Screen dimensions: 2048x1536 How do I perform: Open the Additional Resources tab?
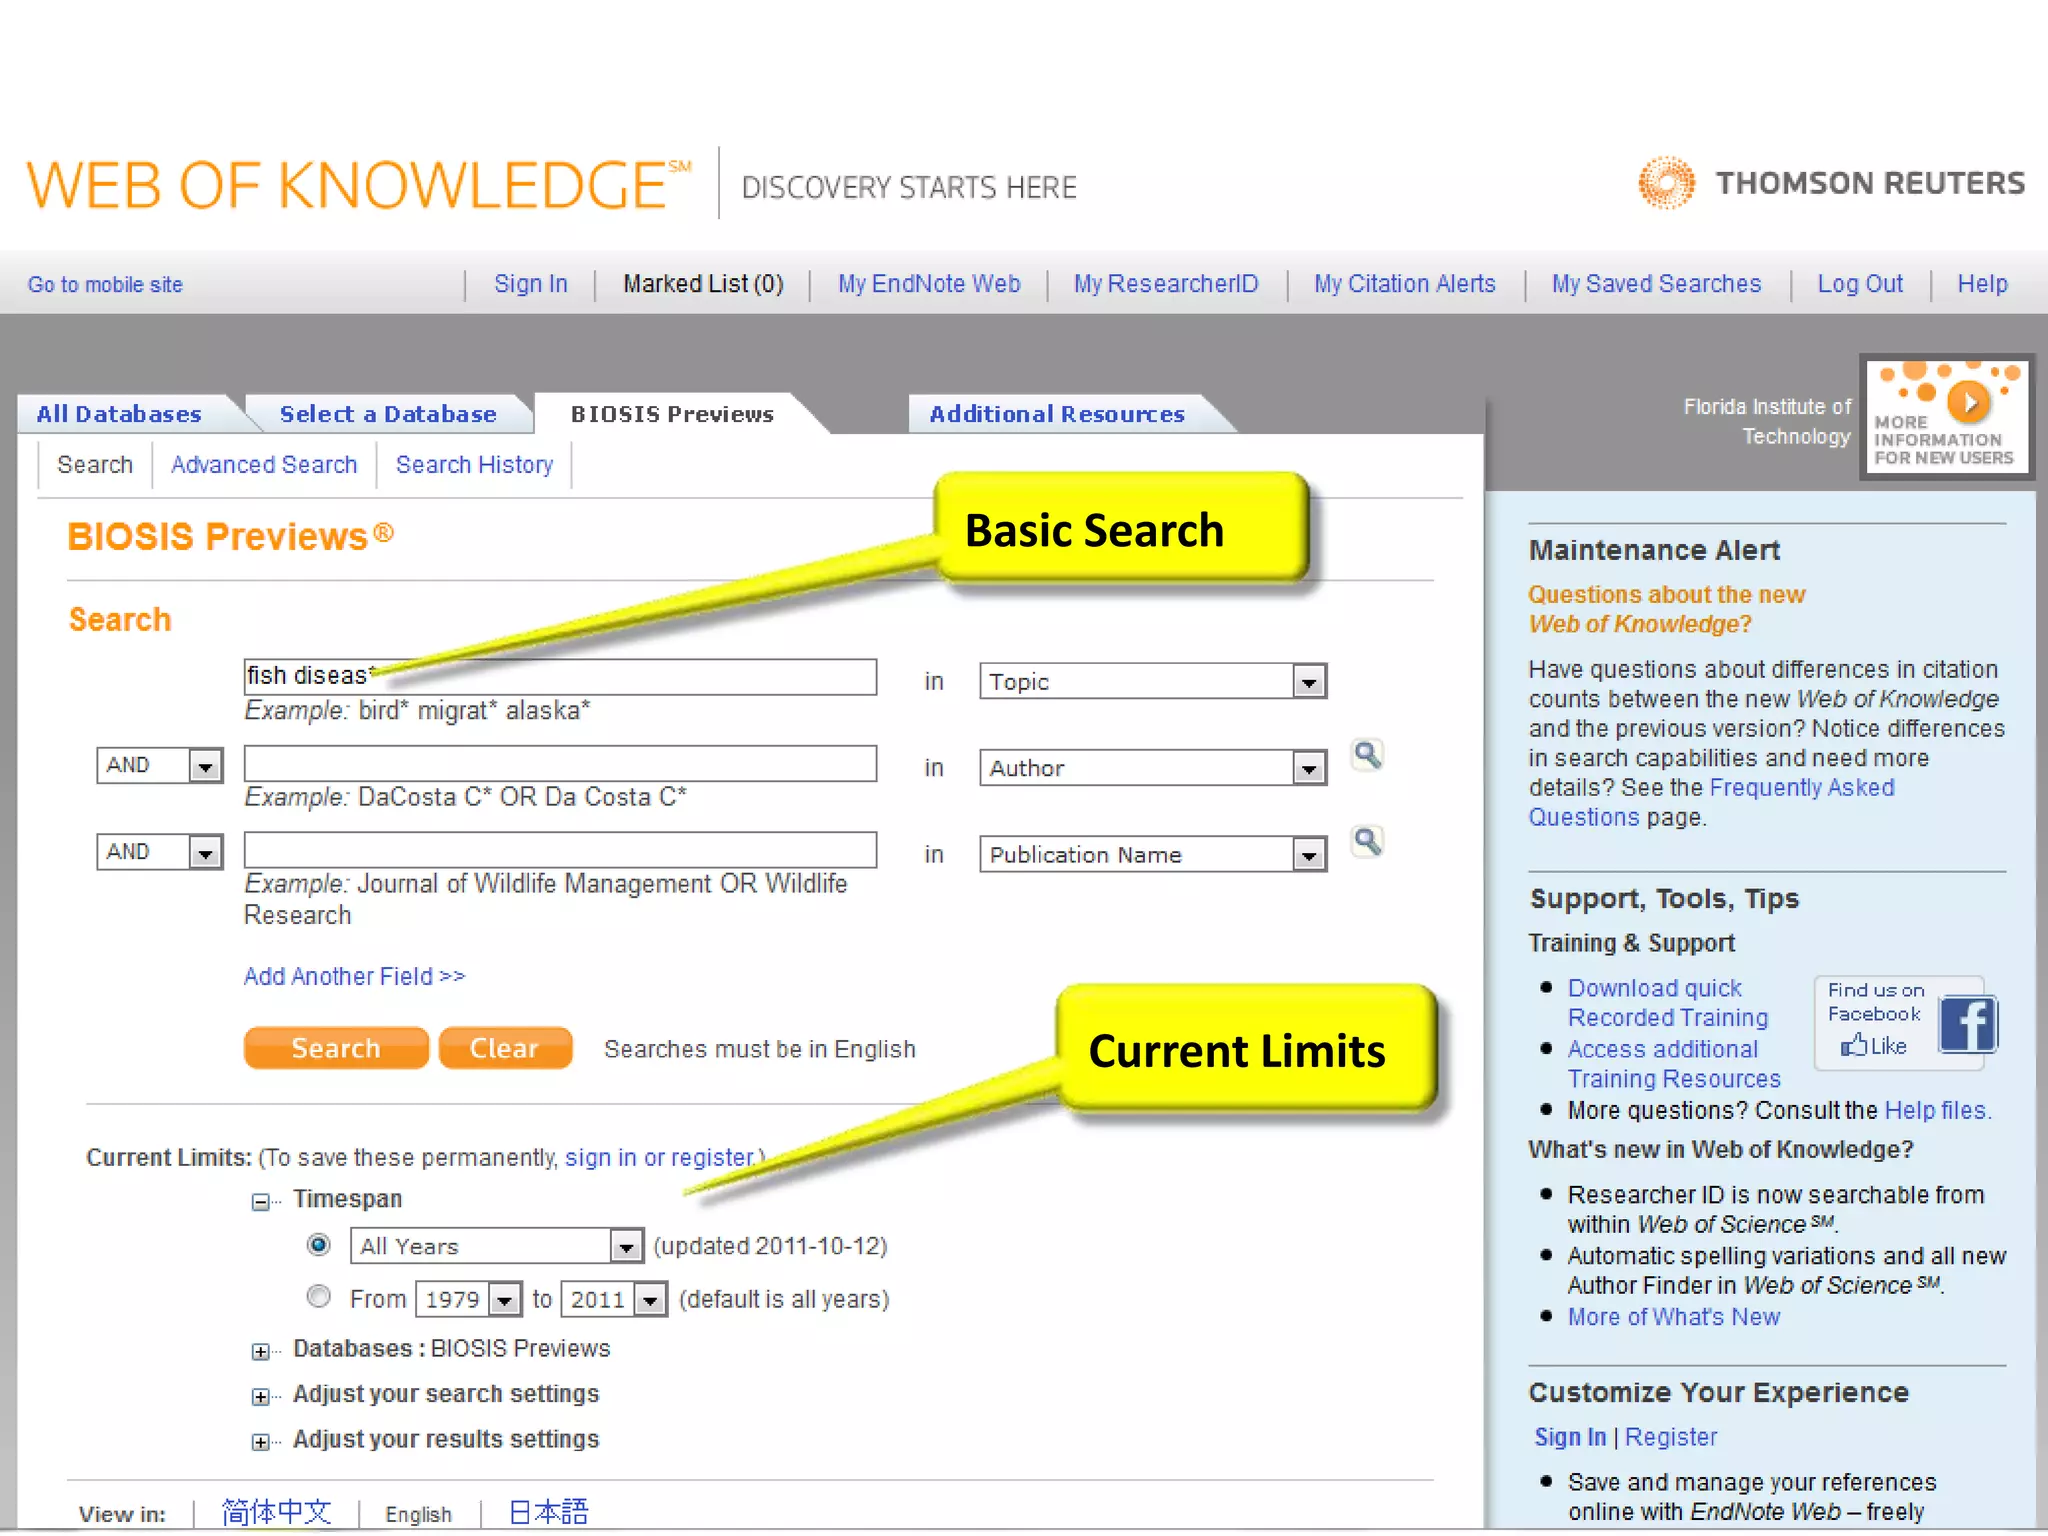pos(1057,414)
